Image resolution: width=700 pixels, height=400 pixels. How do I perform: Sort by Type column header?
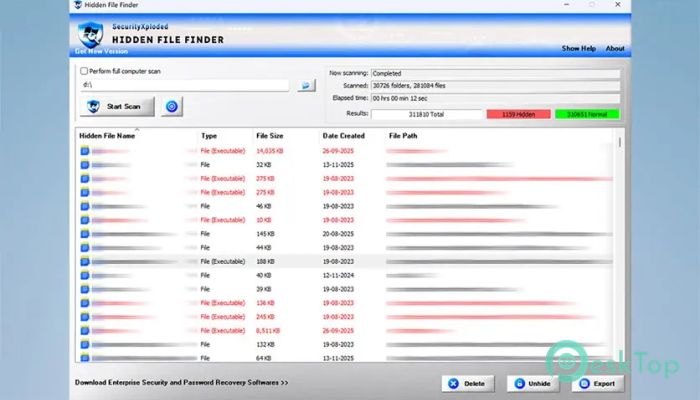[x=209, y=136]
